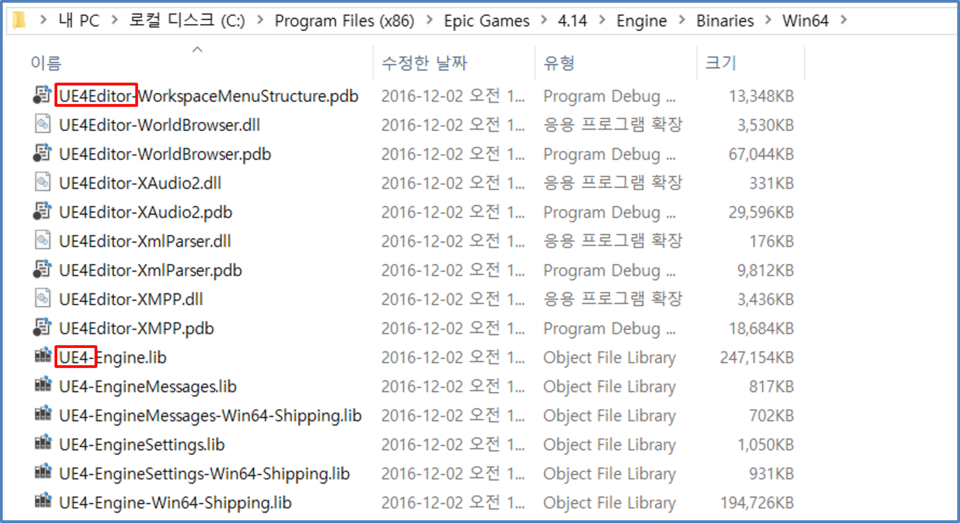The width and height of the screenshot is (960, 523).
Task: Select file UE4Editor-XAudio2.pdb
Action: pos(146,213)
